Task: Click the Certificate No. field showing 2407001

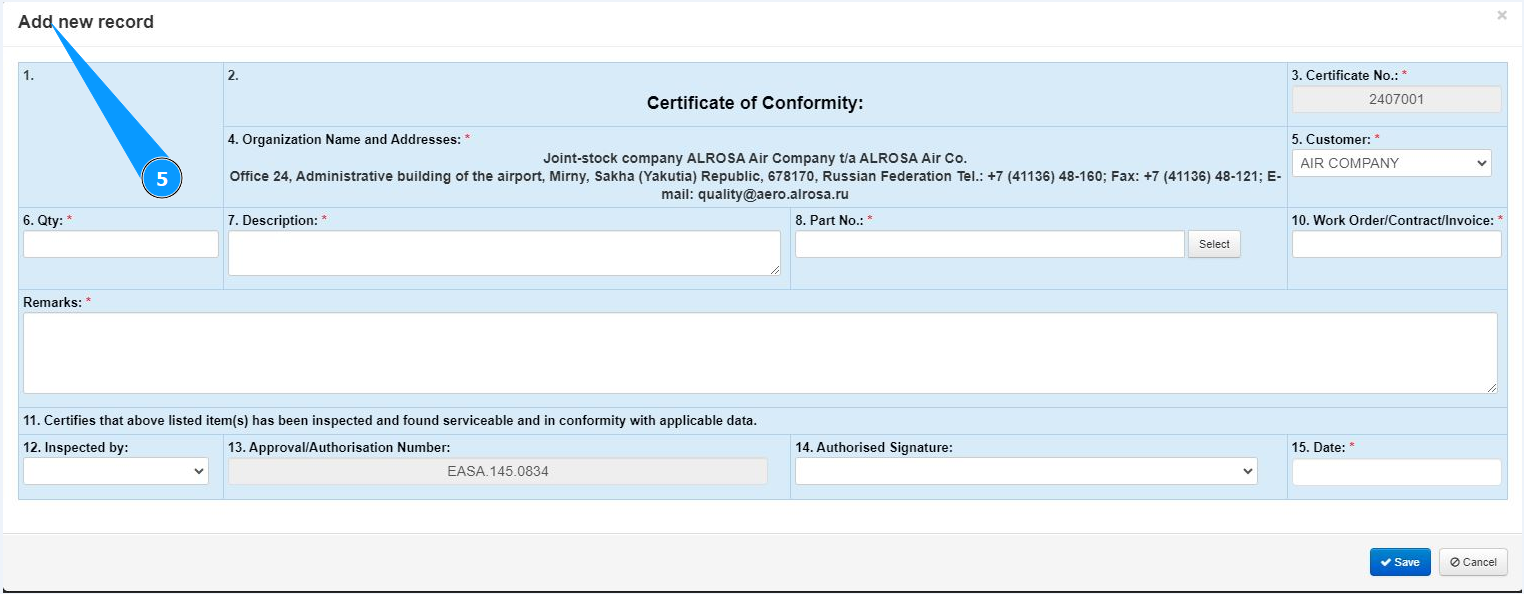Action: (1396, 99)
